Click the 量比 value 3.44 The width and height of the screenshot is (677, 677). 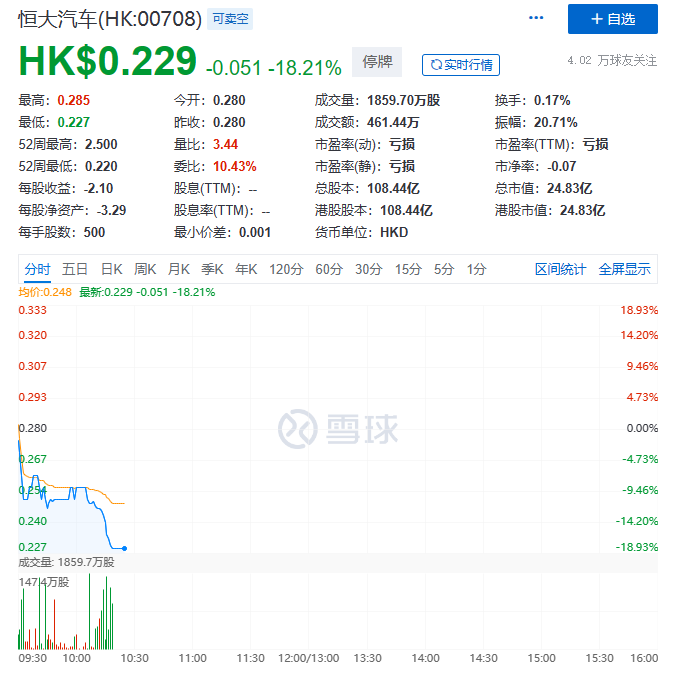[x=225, y=145]
